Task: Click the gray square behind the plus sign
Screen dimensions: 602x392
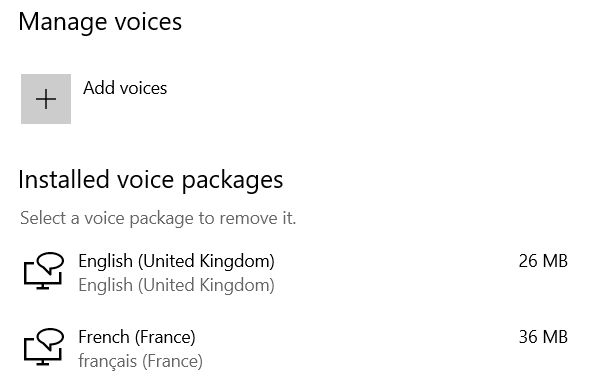Action: 46,99
